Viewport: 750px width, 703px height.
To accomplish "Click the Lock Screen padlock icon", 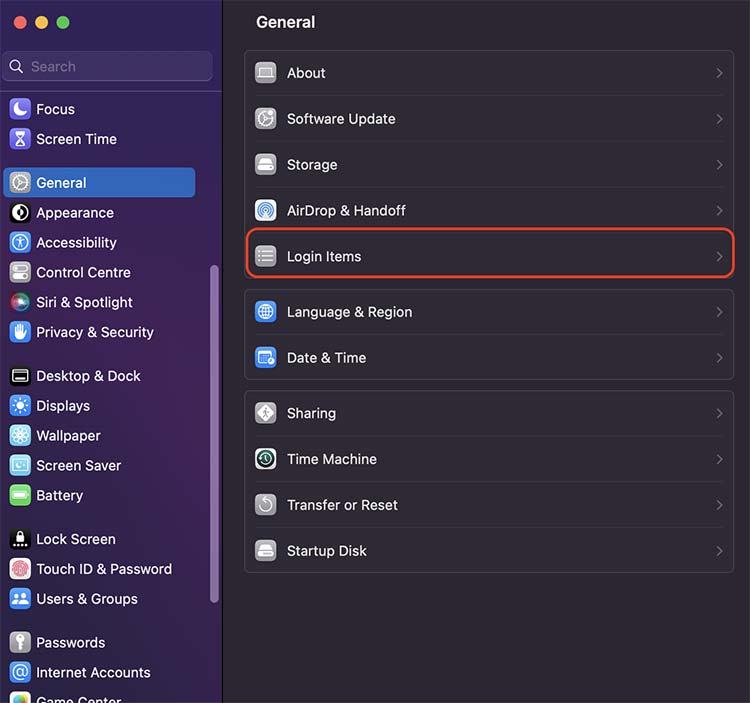I will coord(20,539).
